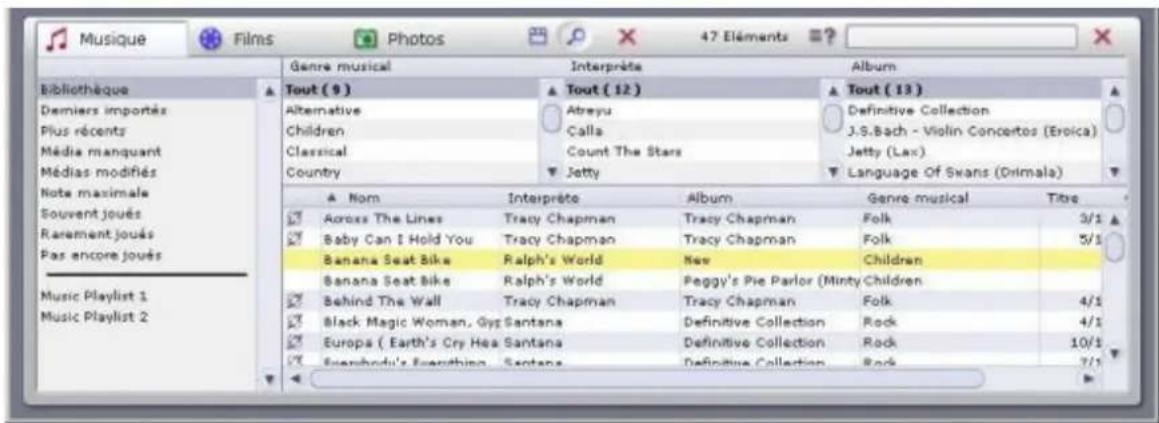Select Pas encore joués in the sidebar
The width and height of the screenshot is (1159, 423).
pos(148,255)
